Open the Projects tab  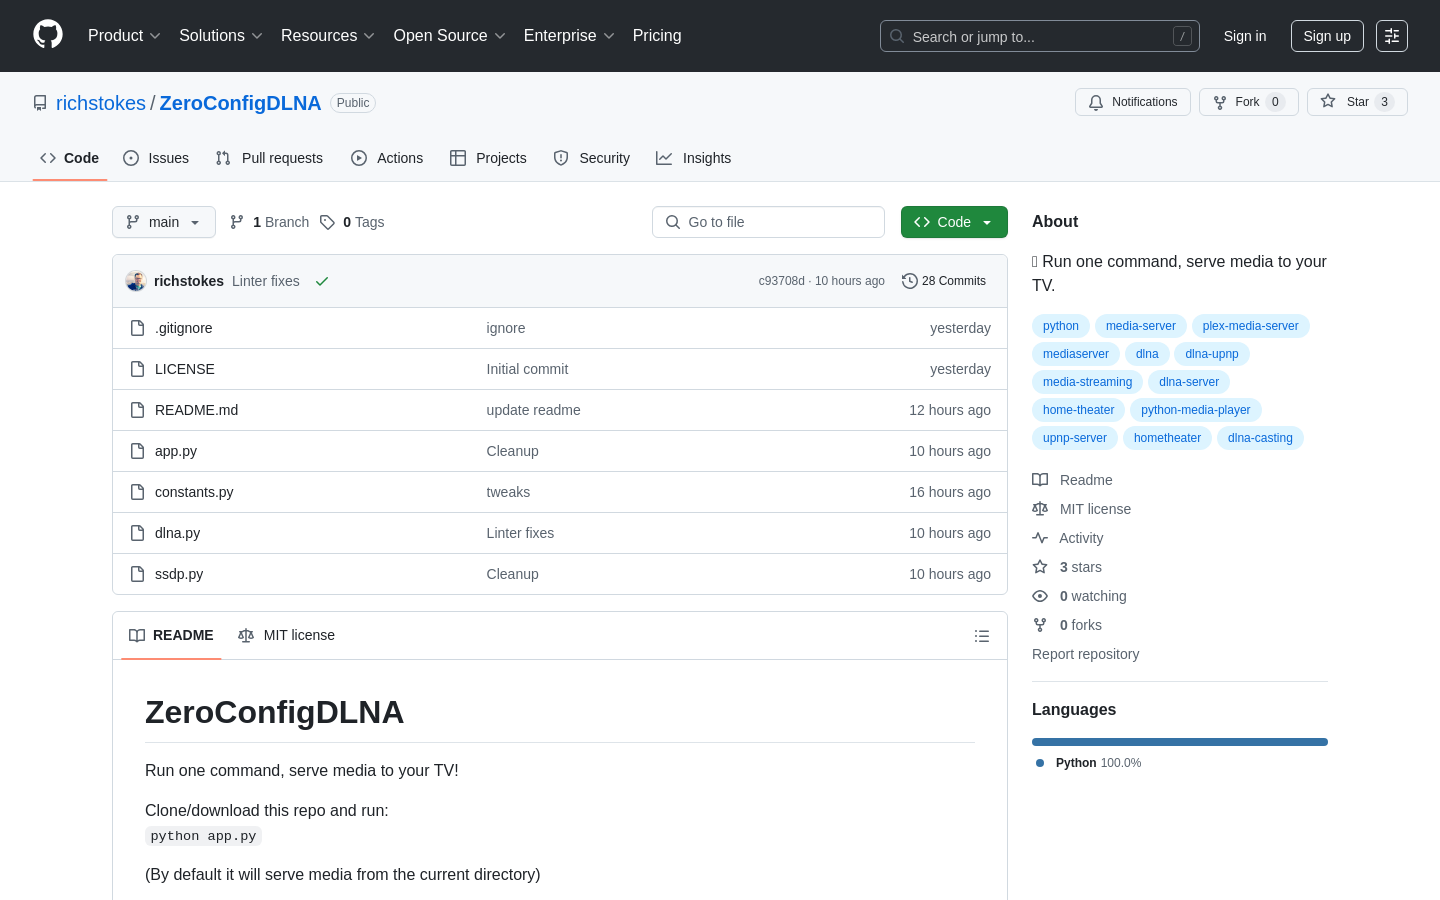tap(488, 158)
